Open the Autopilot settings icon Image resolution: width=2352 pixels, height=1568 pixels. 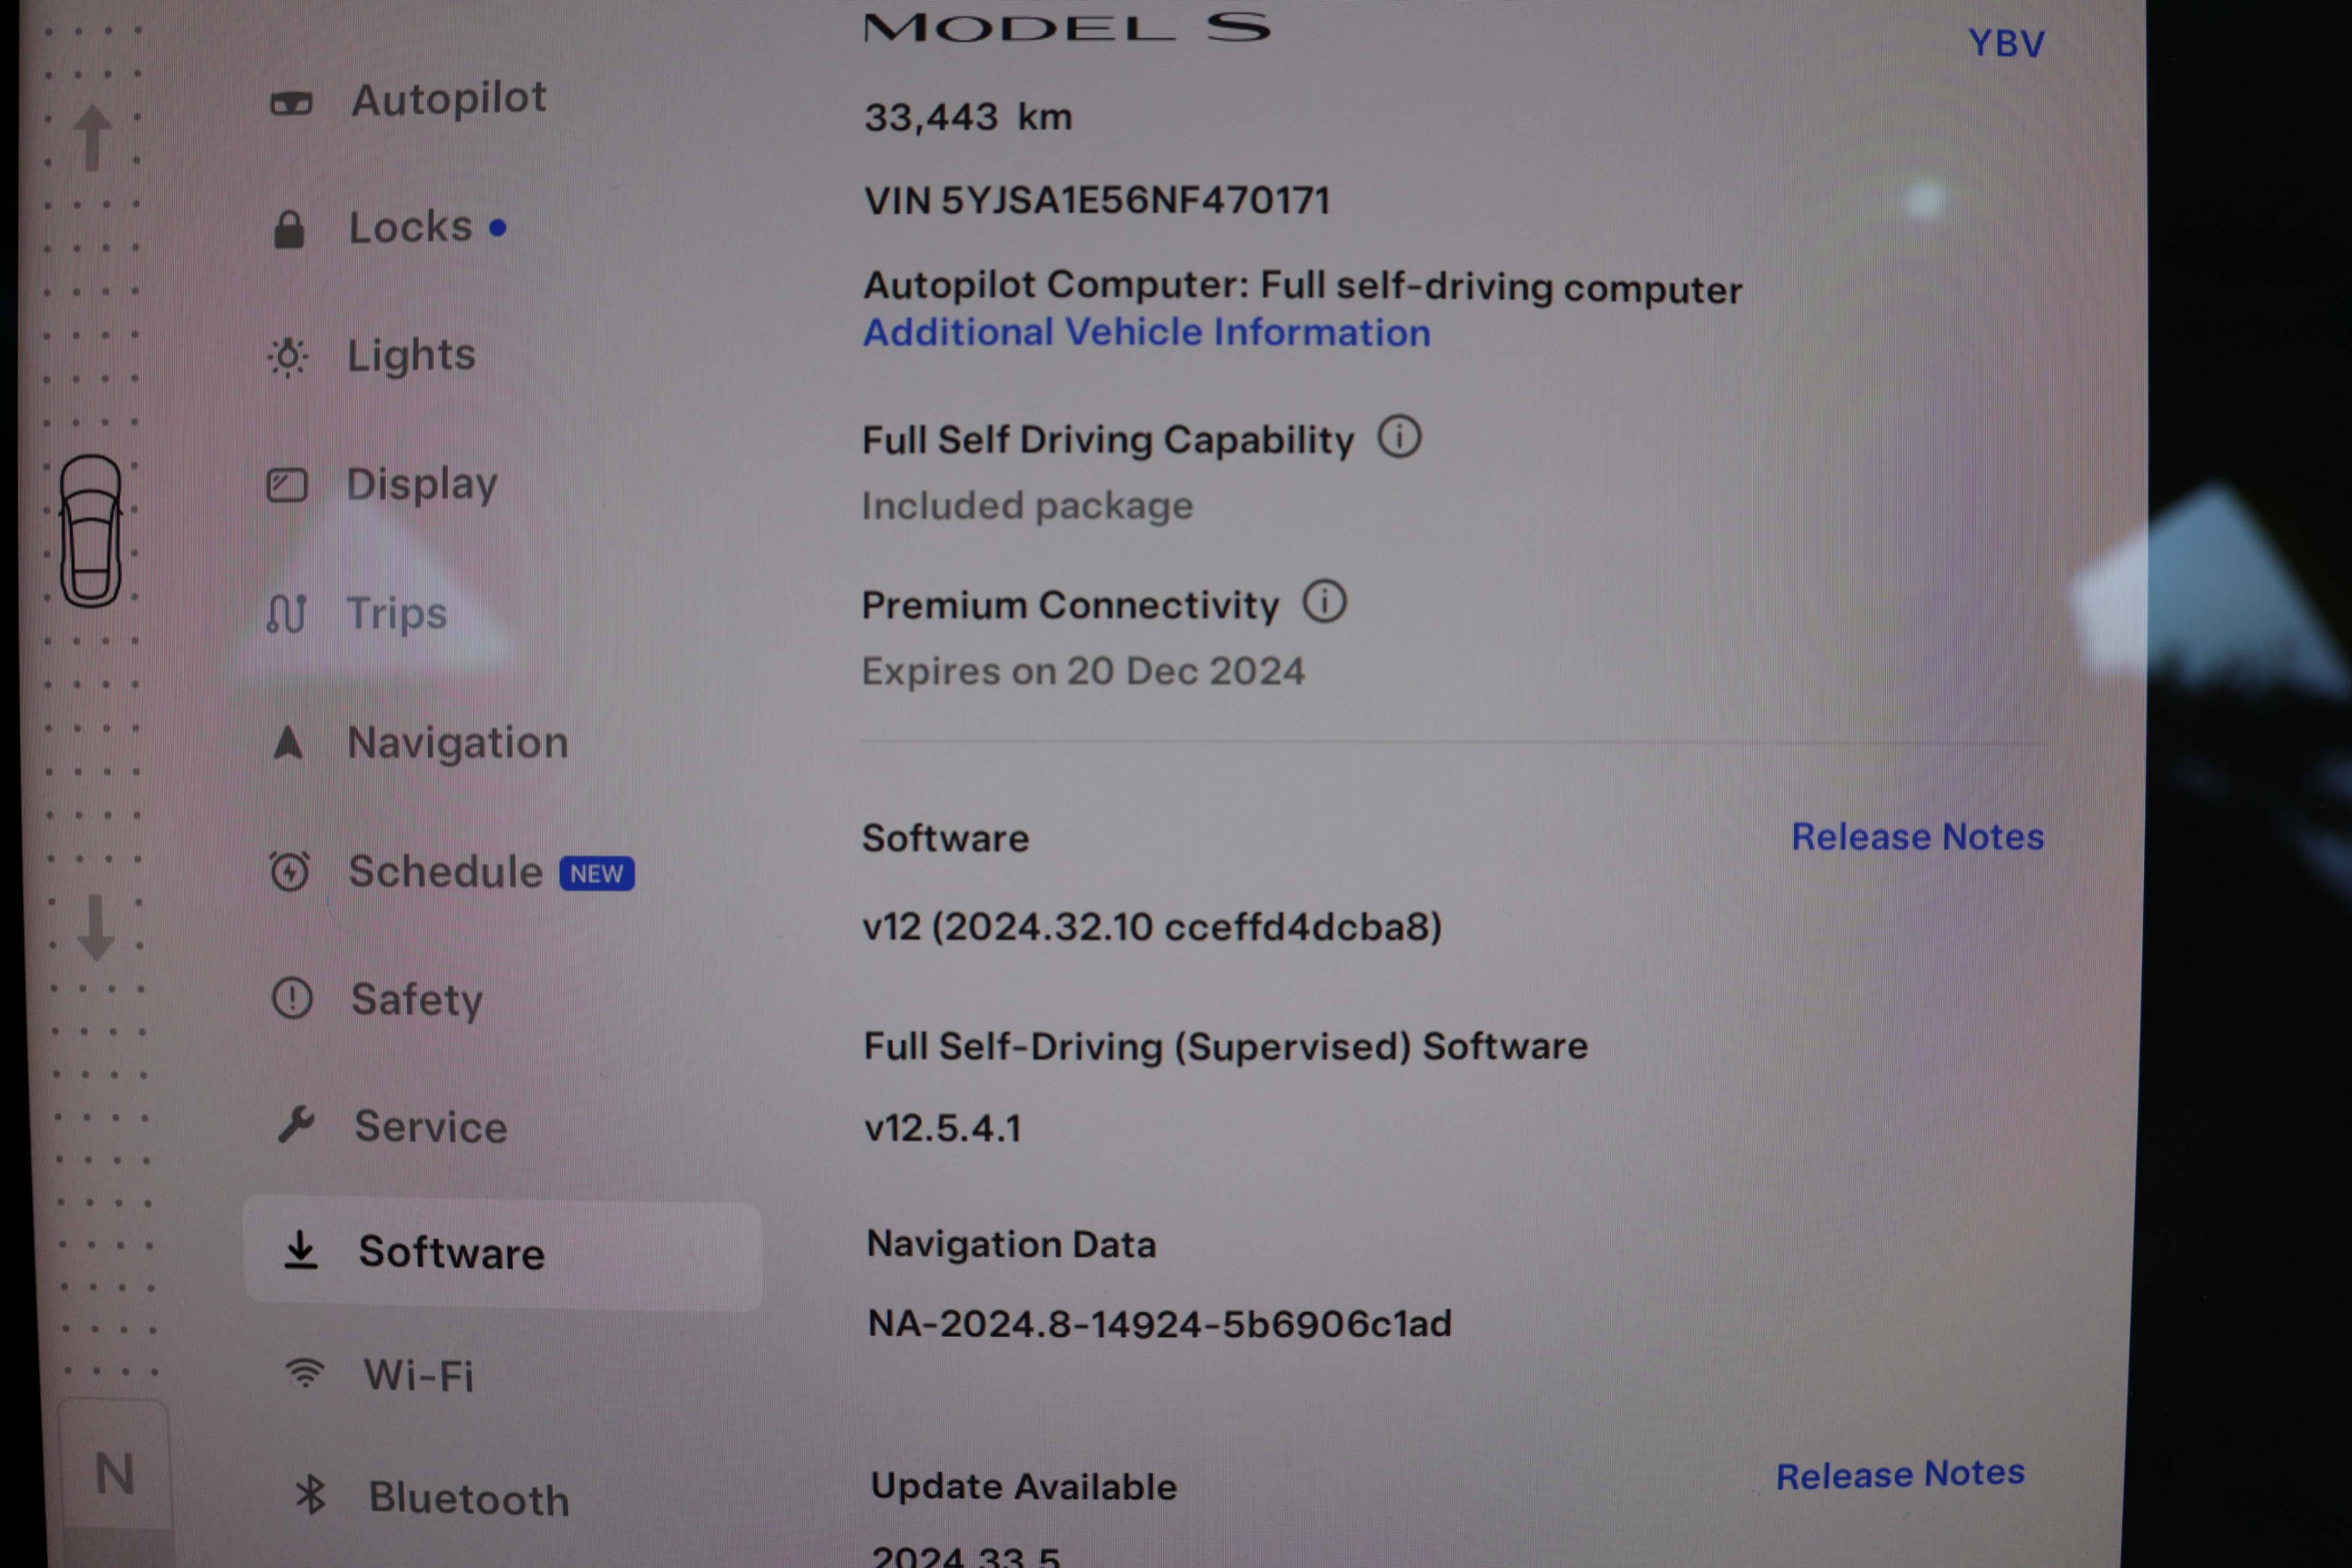click(291, 104)
